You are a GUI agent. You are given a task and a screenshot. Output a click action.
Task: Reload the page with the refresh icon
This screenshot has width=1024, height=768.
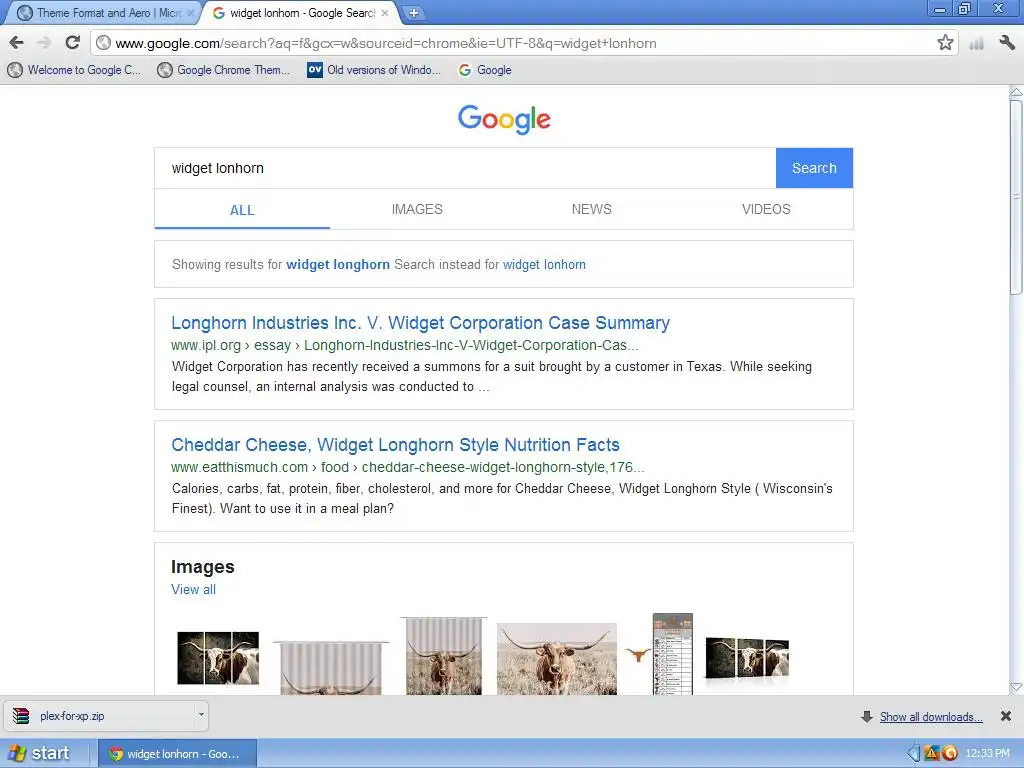click(x=72, y=43)
